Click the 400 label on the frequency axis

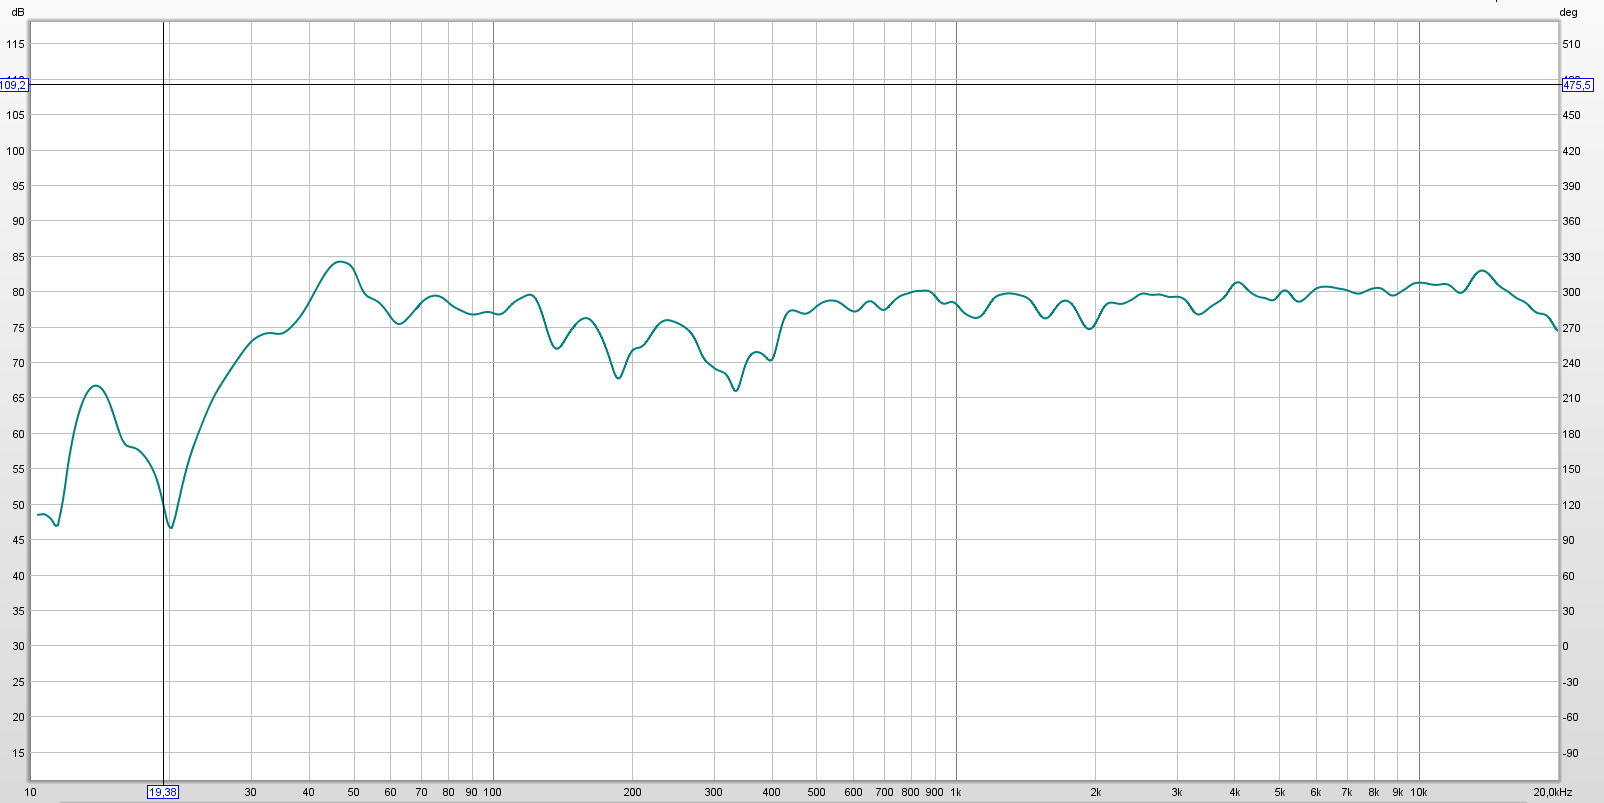click(771, 792)
